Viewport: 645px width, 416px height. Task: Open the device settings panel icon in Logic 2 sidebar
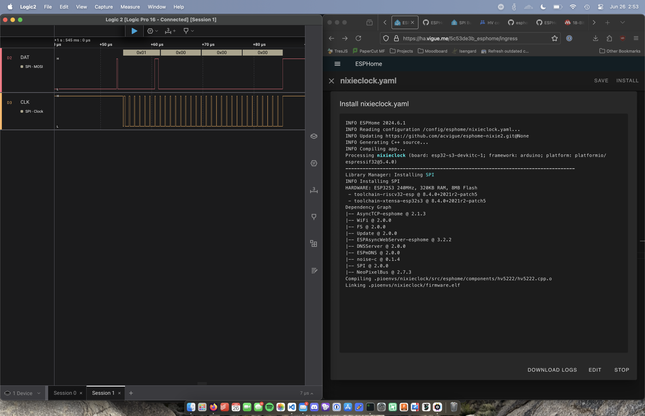tap(314, 136)
